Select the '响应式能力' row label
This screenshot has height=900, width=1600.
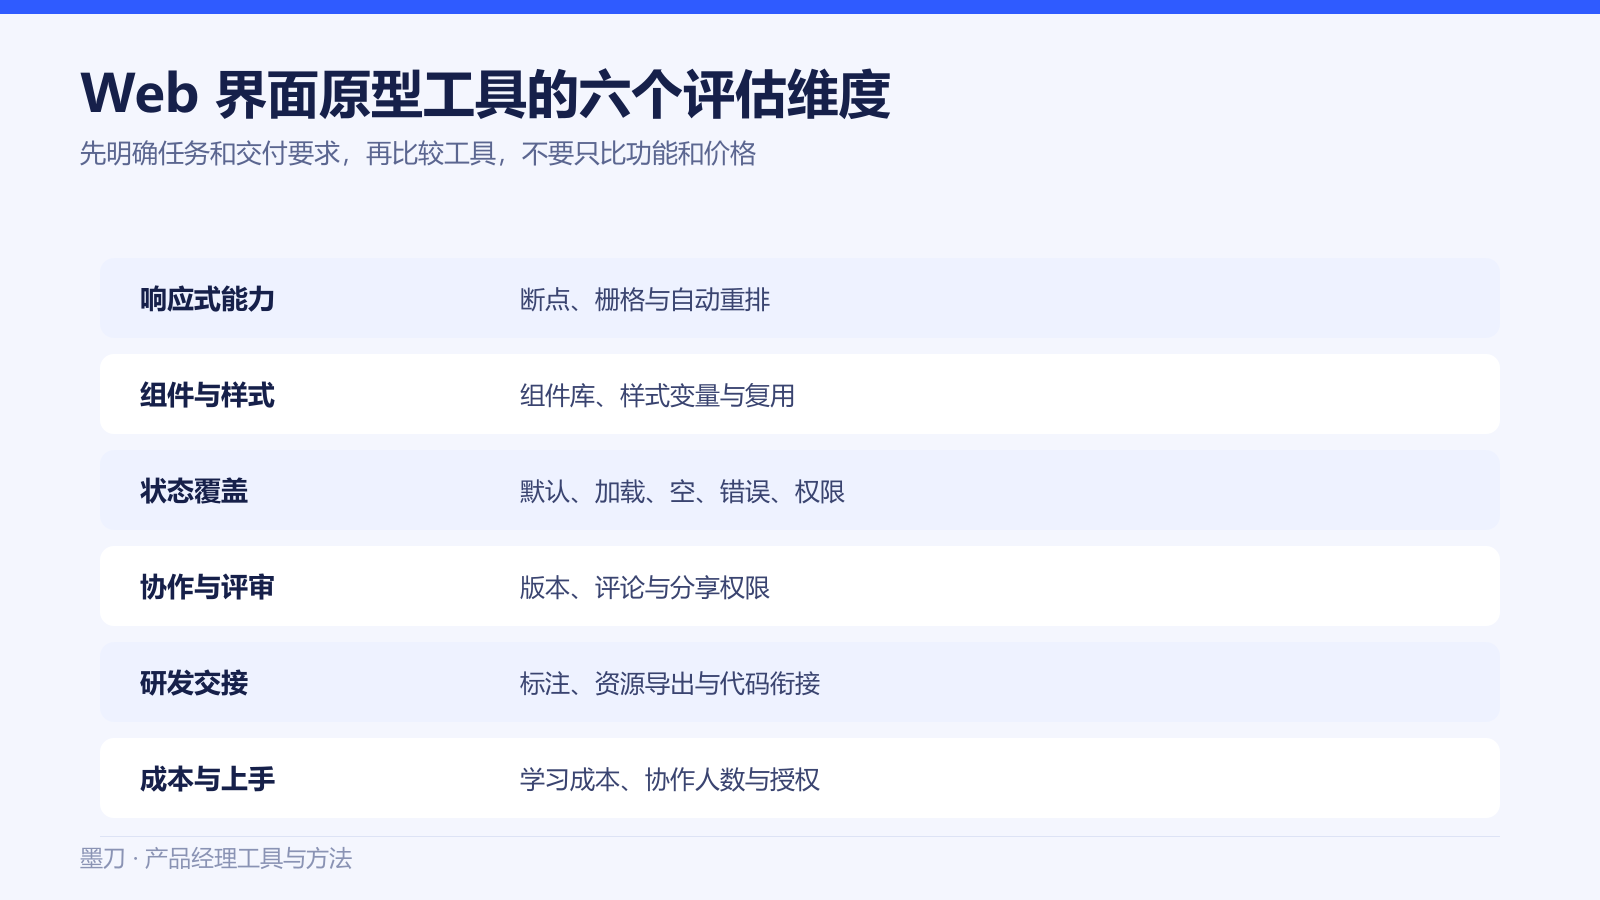tap(207, 299)
